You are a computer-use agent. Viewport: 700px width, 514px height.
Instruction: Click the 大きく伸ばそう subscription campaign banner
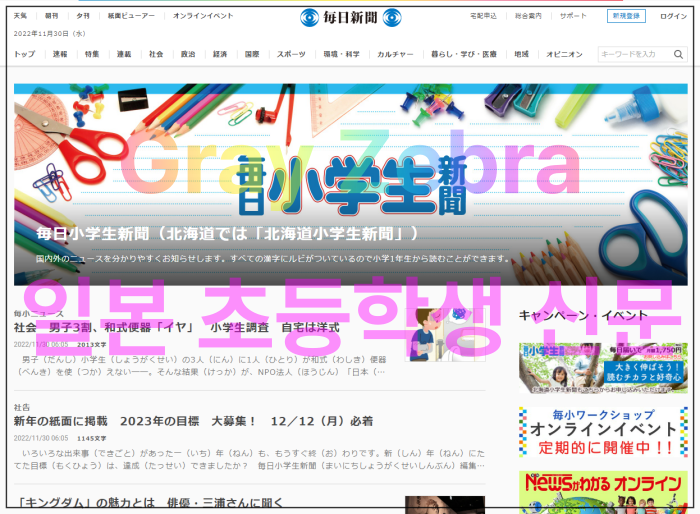(603, 368)
